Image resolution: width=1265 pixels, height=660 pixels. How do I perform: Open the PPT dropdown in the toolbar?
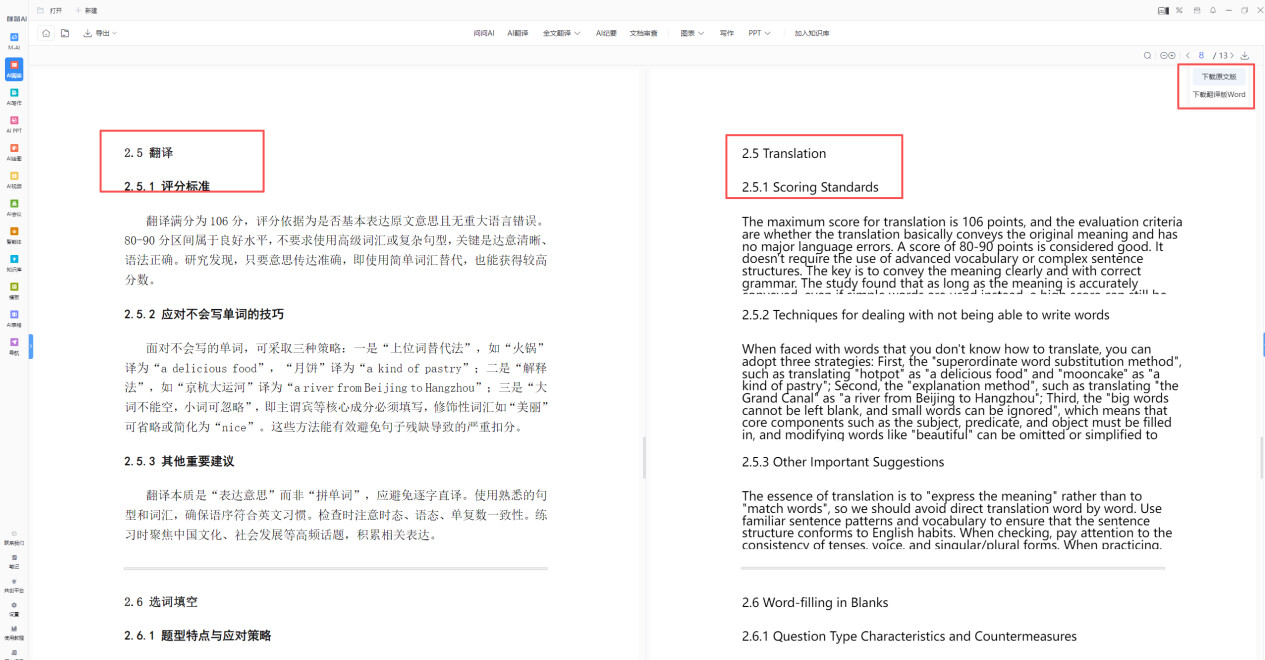point(759,33)
